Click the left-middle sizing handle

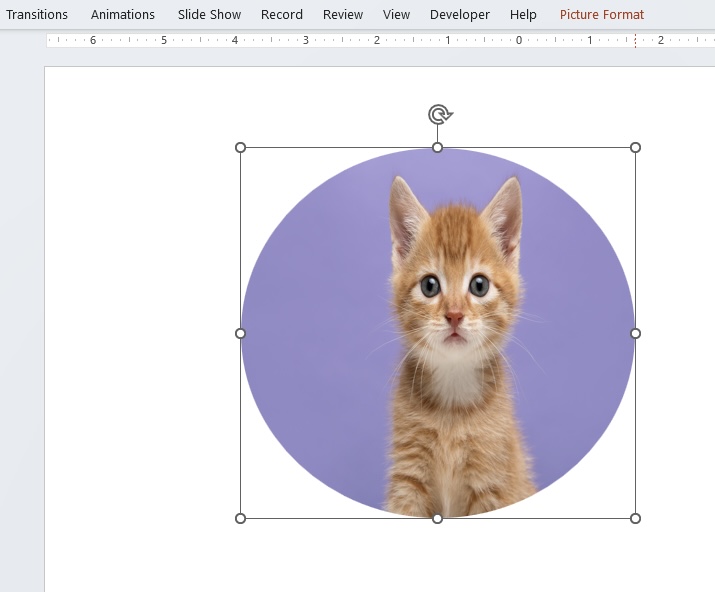[x=240, y=333]
